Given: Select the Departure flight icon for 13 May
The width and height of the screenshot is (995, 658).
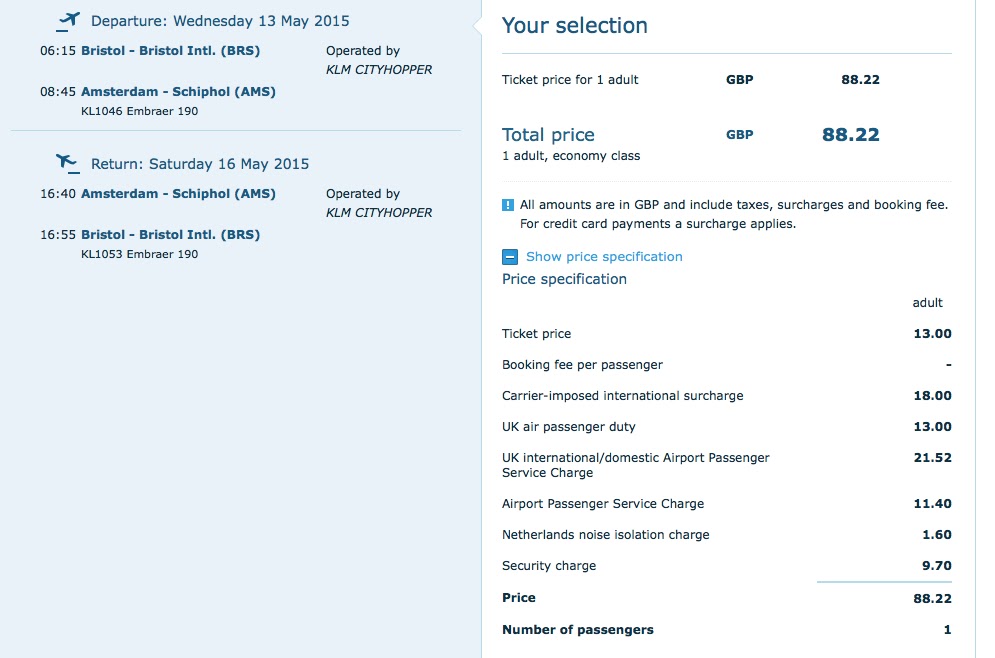Looking at the screenshot, I should (x=68, y=19).
